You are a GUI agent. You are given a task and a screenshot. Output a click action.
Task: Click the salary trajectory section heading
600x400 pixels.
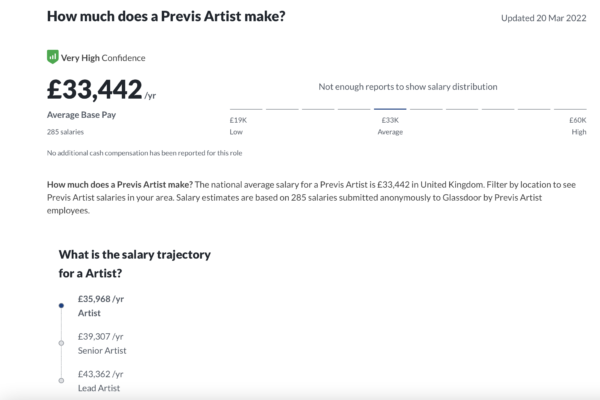[135, 264]
